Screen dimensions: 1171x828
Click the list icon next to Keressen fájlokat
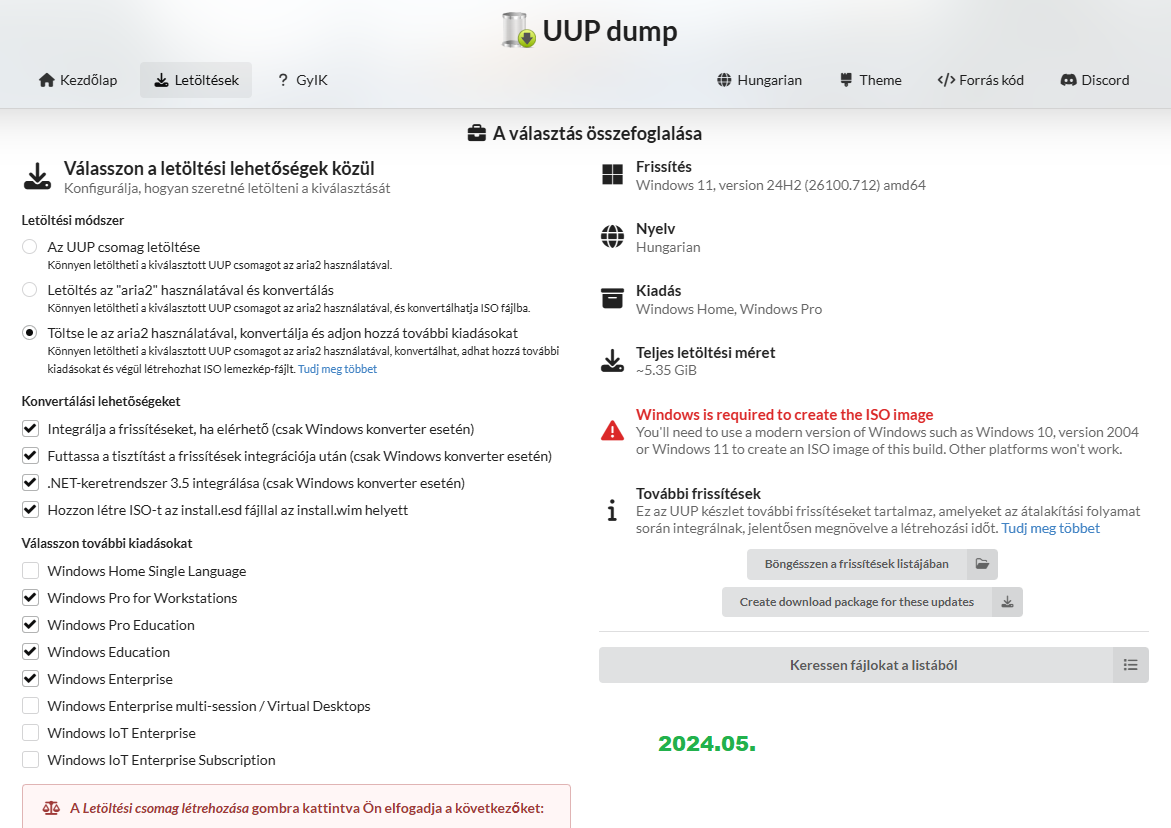tap(1131, 664)
